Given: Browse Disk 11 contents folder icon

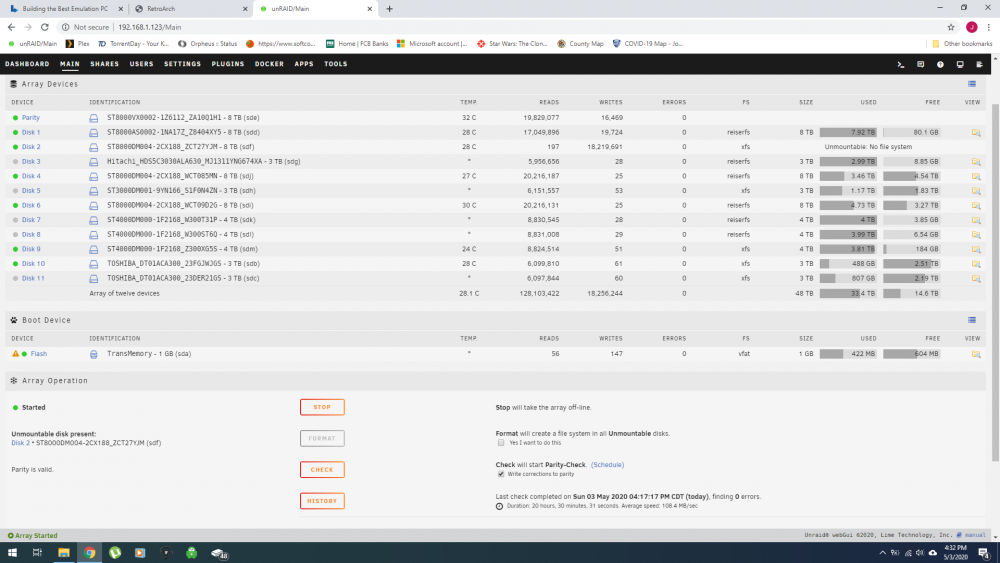Looking at the screenshot, I should pyautogui.click(x=976, y=279).
